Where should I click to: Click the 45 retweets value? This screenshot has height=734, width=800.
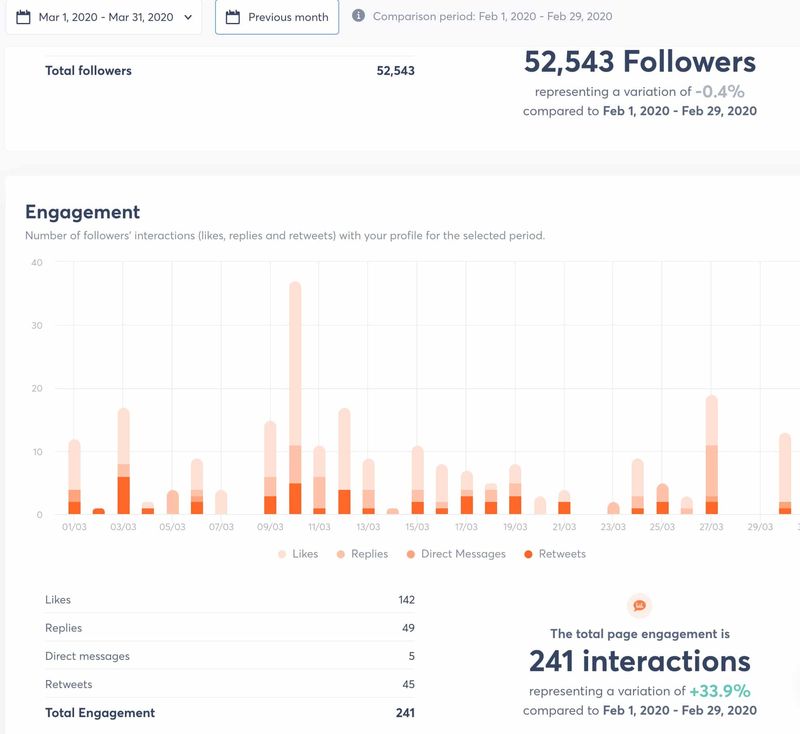(408, 685)
